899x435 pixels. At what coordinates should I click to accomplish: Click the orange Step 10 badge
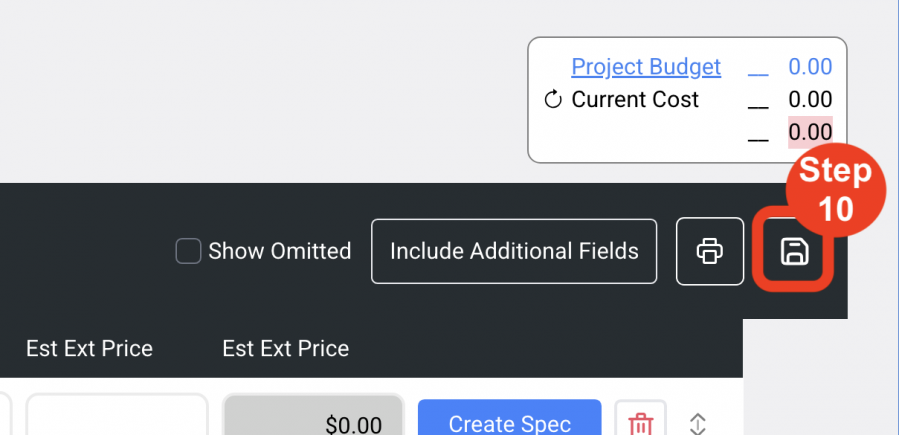tap(836, 190)
